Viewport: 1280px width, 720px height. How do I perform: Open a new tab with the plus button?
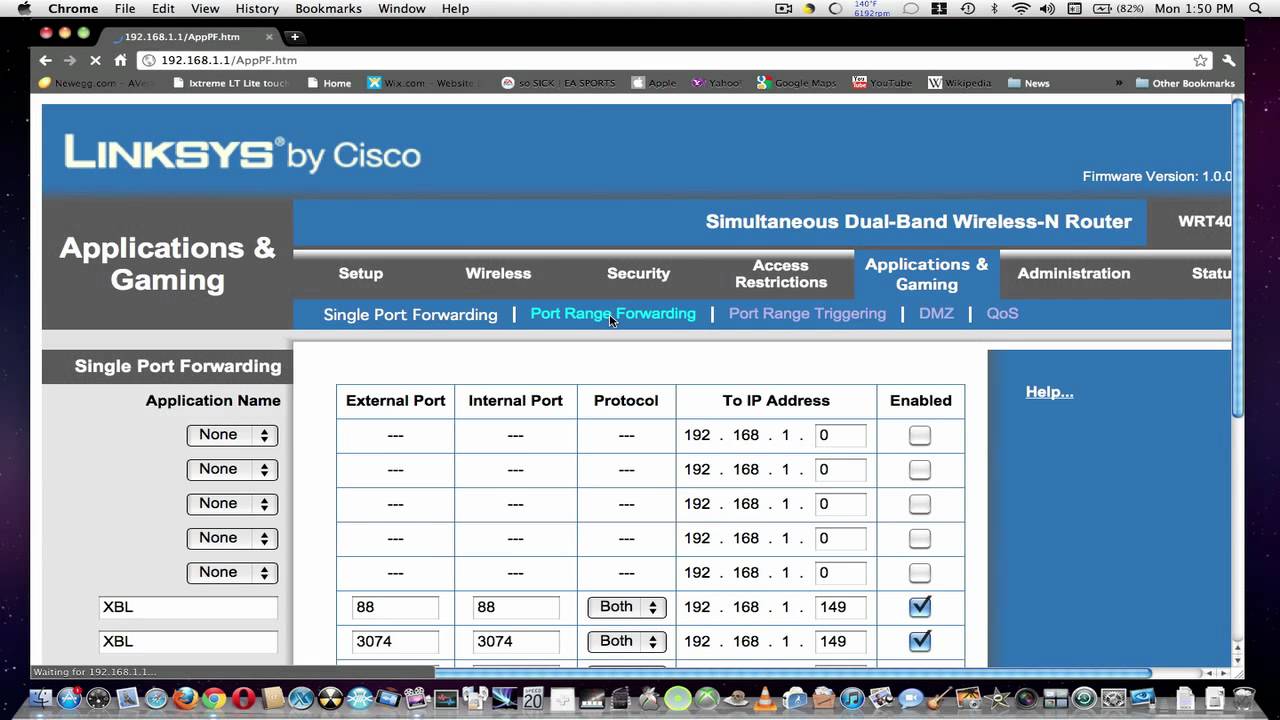[294, 36]
